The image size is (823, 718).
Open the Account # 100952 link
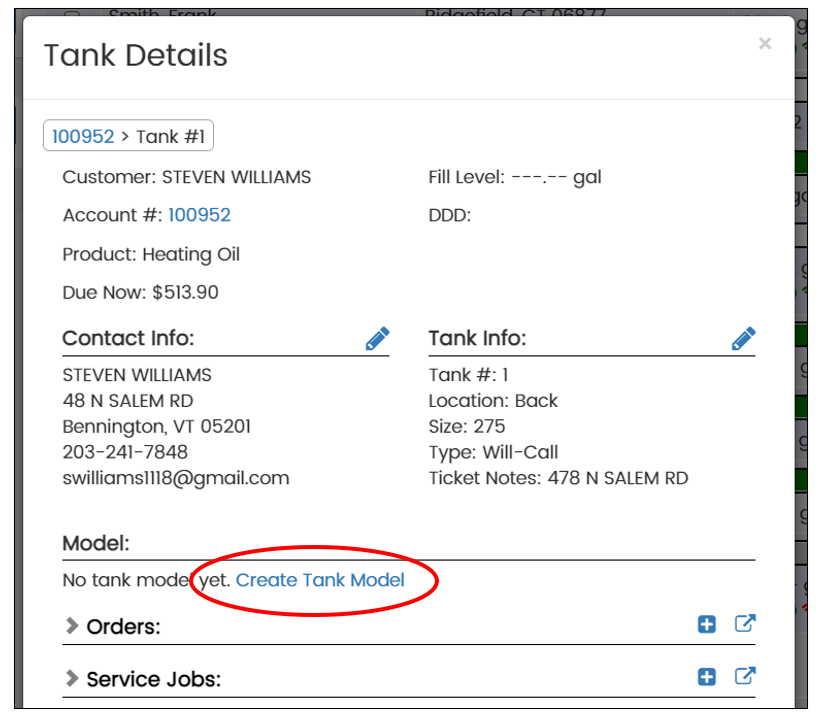click(x=199, y=215)
